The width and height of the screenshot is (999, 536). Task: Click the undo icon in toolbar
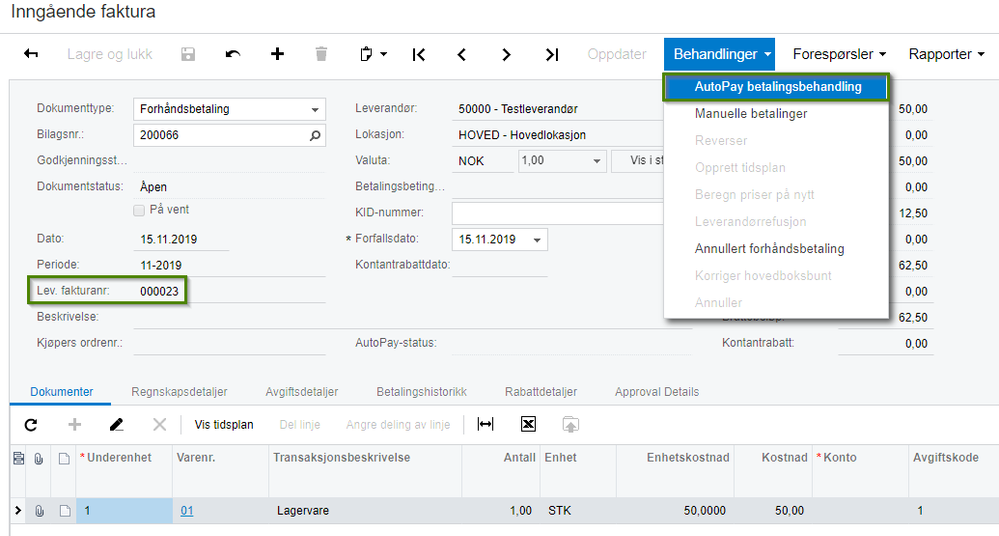(233, 54)
